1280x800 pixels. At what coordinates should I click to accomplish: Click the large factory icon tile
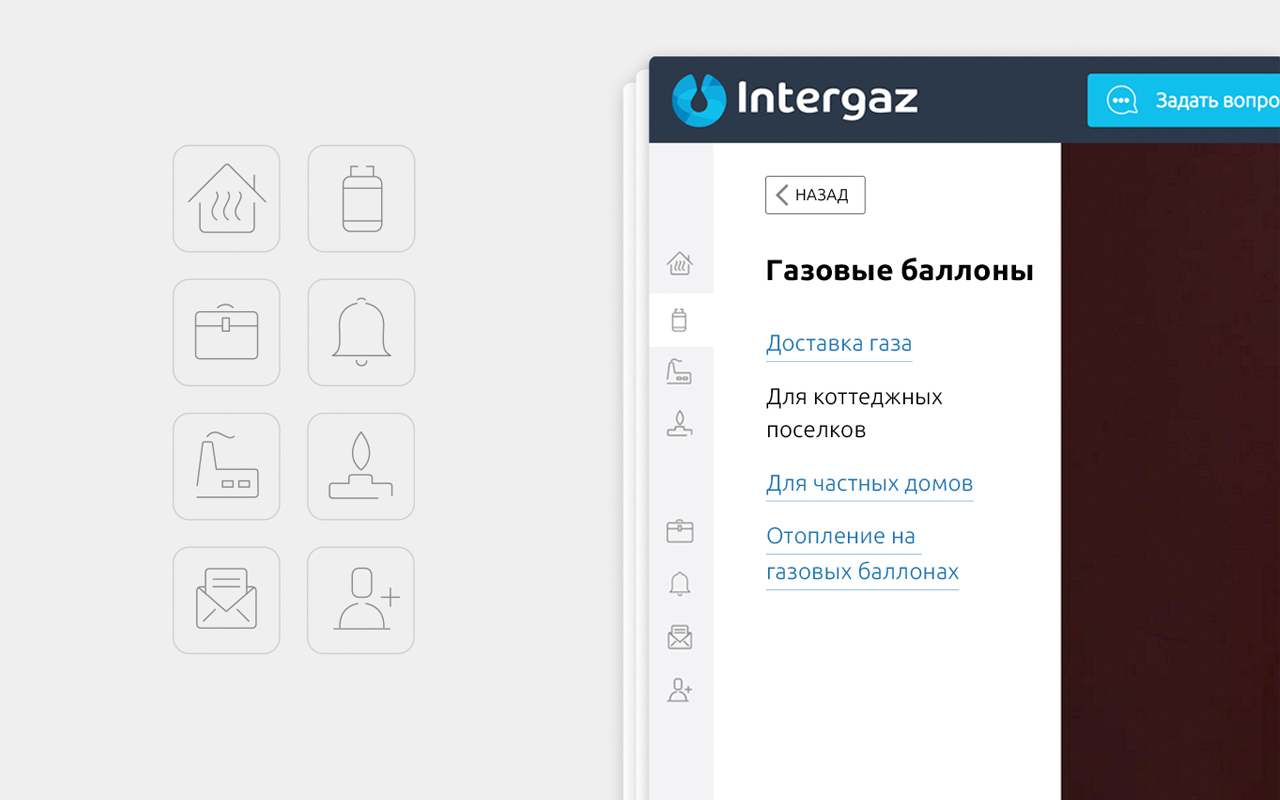pyautogui.click(x=226, y=466)
